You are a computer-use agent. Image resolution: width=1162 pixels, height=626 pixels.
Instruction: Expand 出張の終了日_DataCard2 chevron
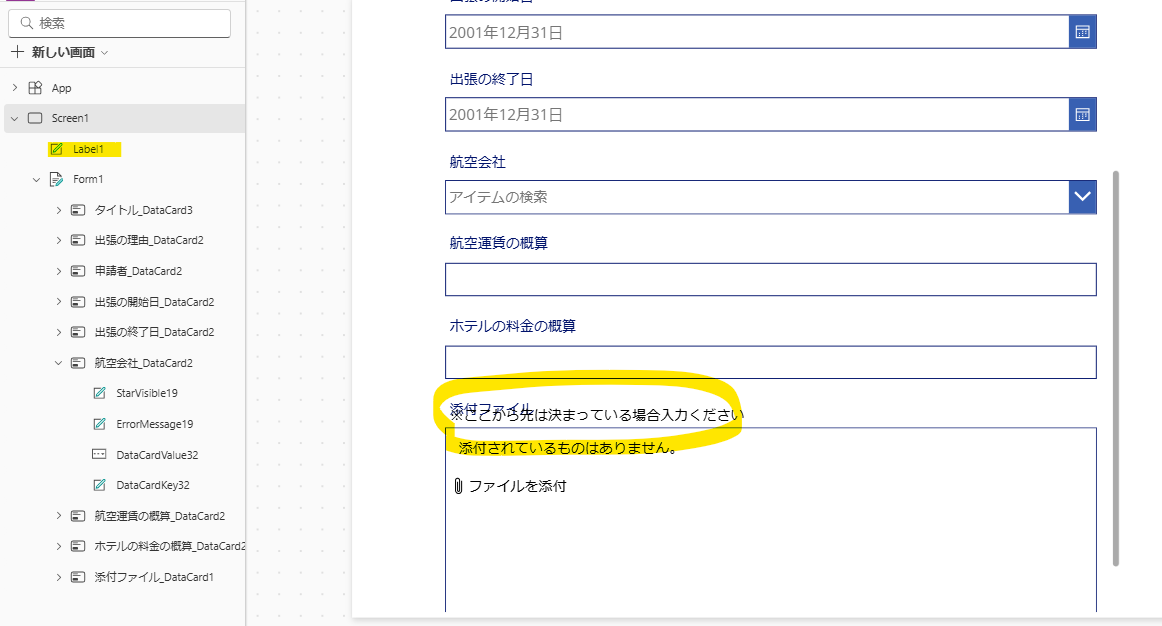[x=58, y=333]
